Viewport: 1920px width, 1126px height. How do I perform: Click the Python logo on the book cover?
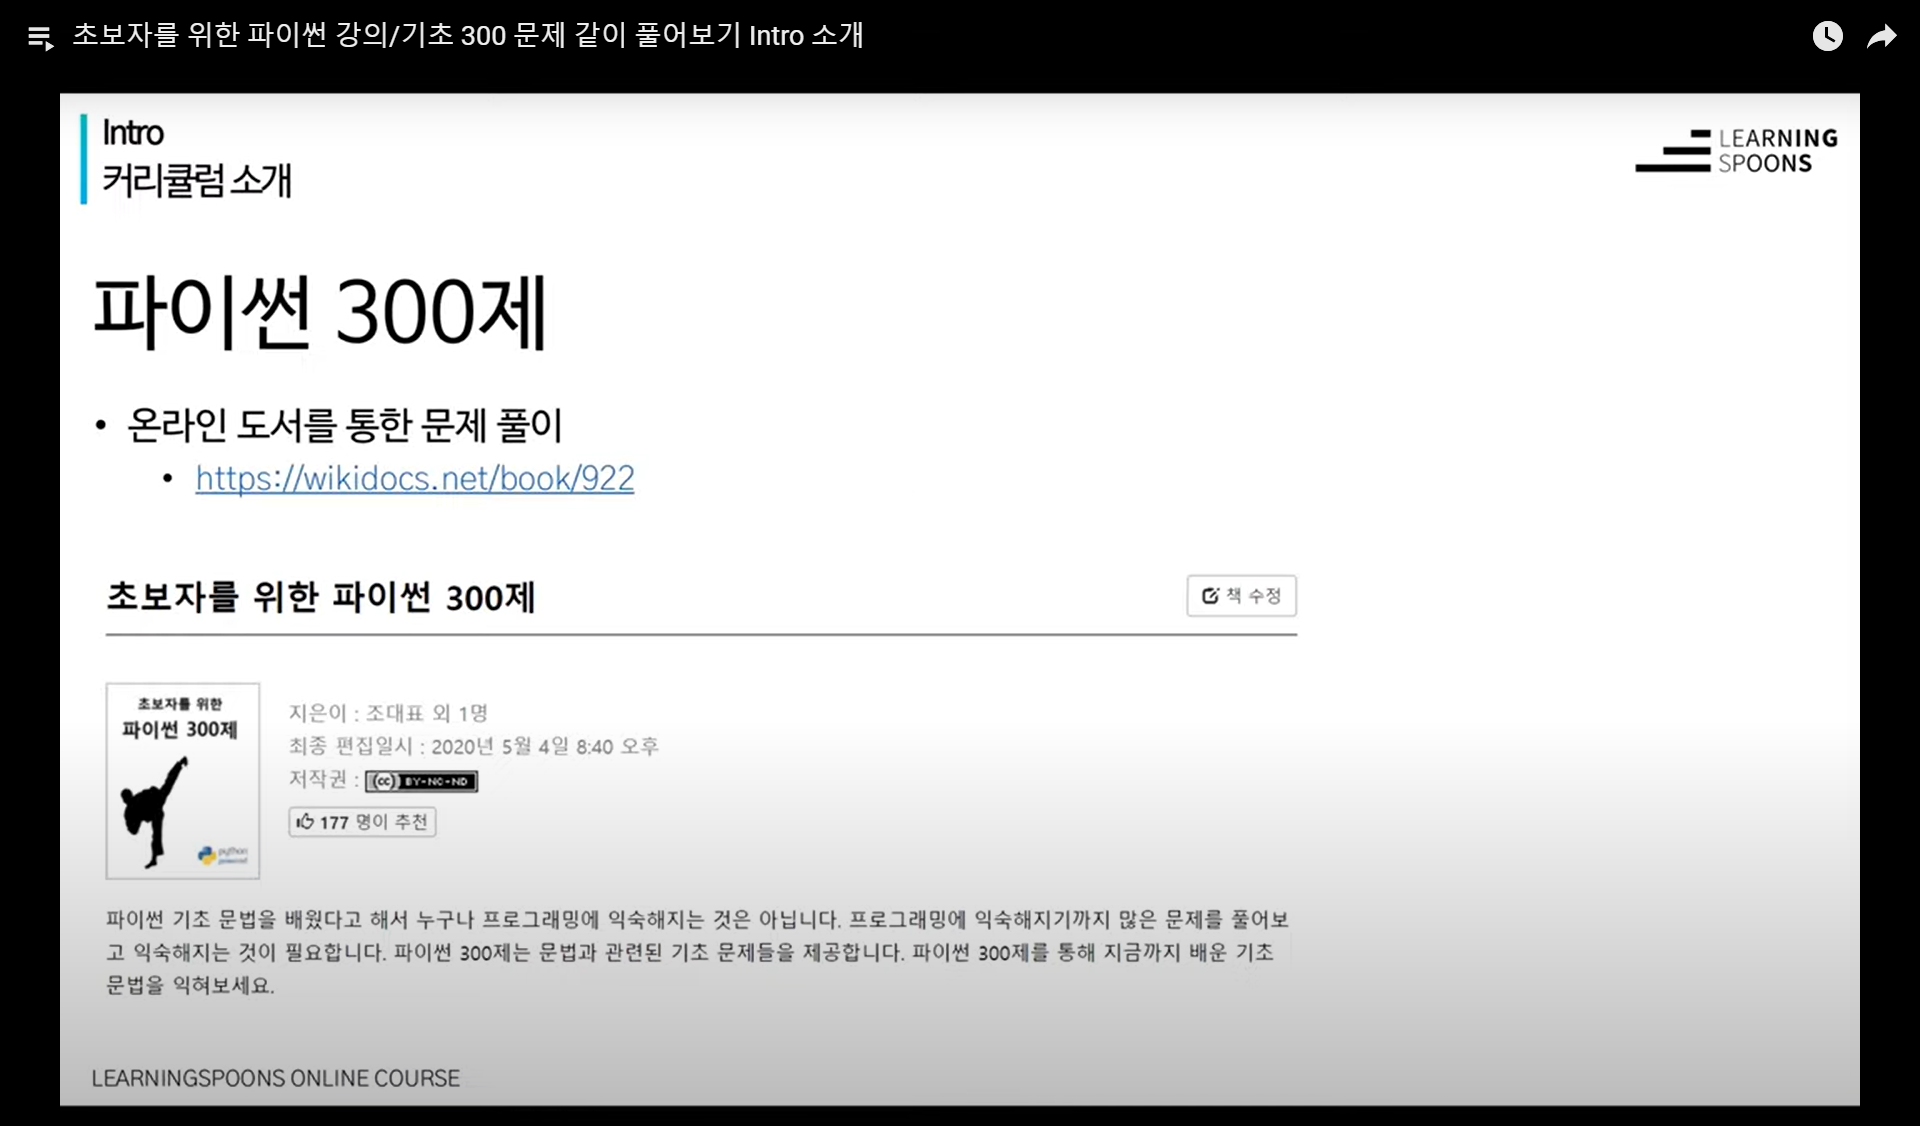[207, 855]
